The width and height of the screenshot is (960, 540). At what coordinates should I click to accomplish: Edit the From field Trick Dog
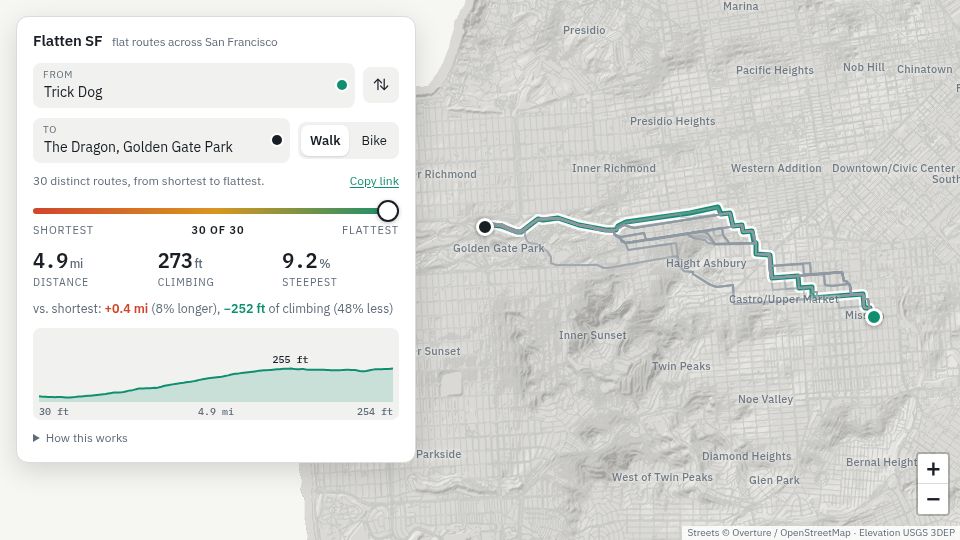click(x=194, y=85)
